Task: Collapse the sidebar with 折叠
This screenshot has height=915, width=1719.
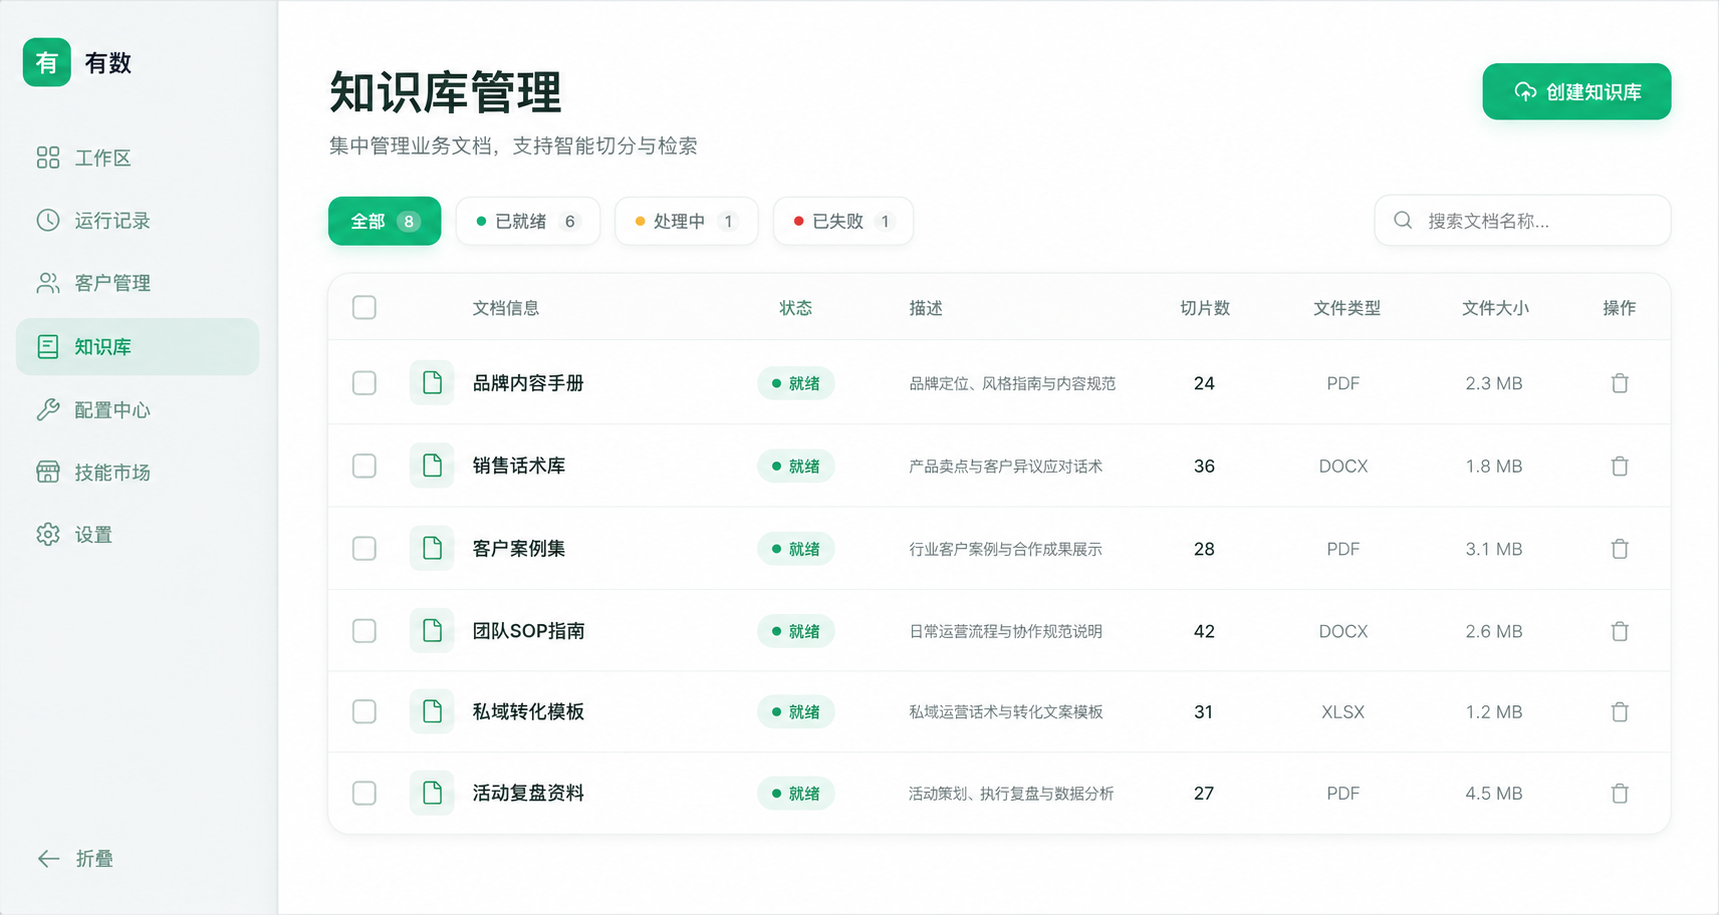Action: pos(75,859)
